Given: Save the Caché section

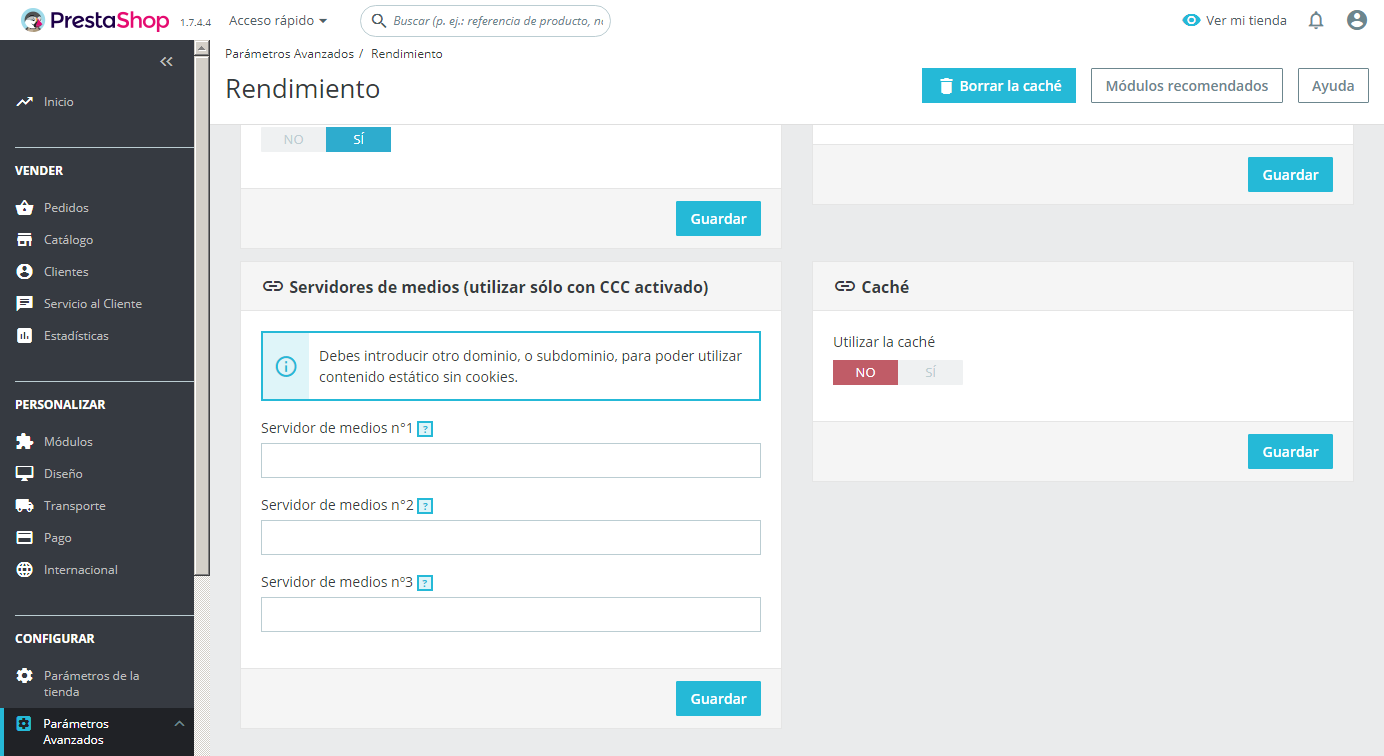Looking at the screenshot, I should 1290,452.
